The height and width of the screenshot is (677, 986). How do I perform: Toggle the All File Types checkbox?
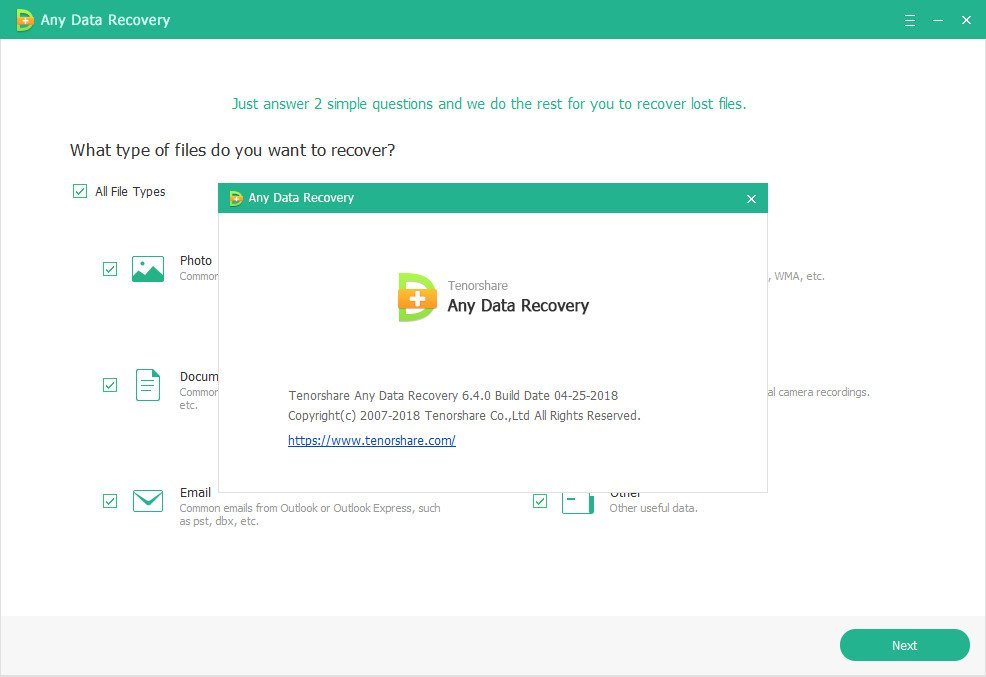point(80,191)
